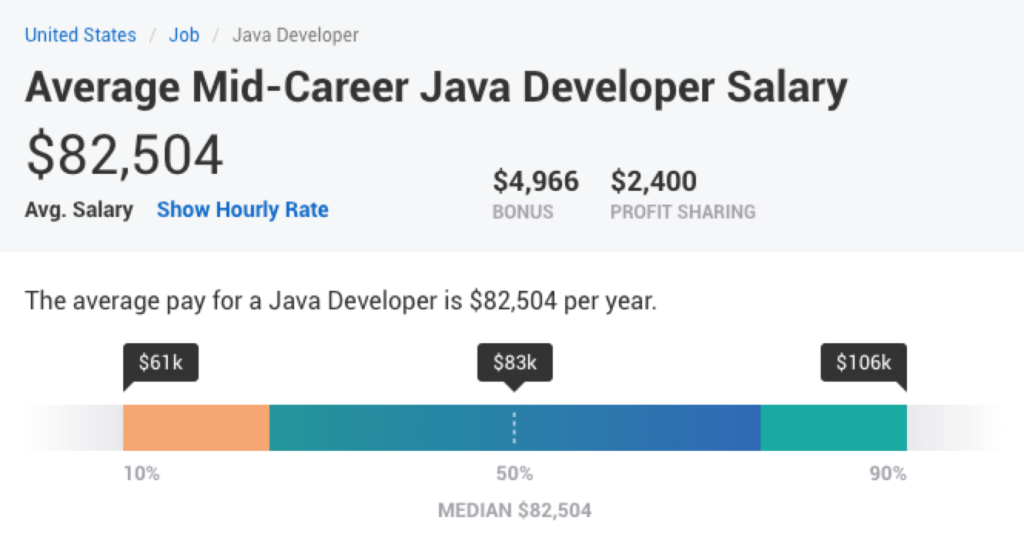Click the $2,400 profit sharing amount
The image size is (1024, 554).
[654, 182]
